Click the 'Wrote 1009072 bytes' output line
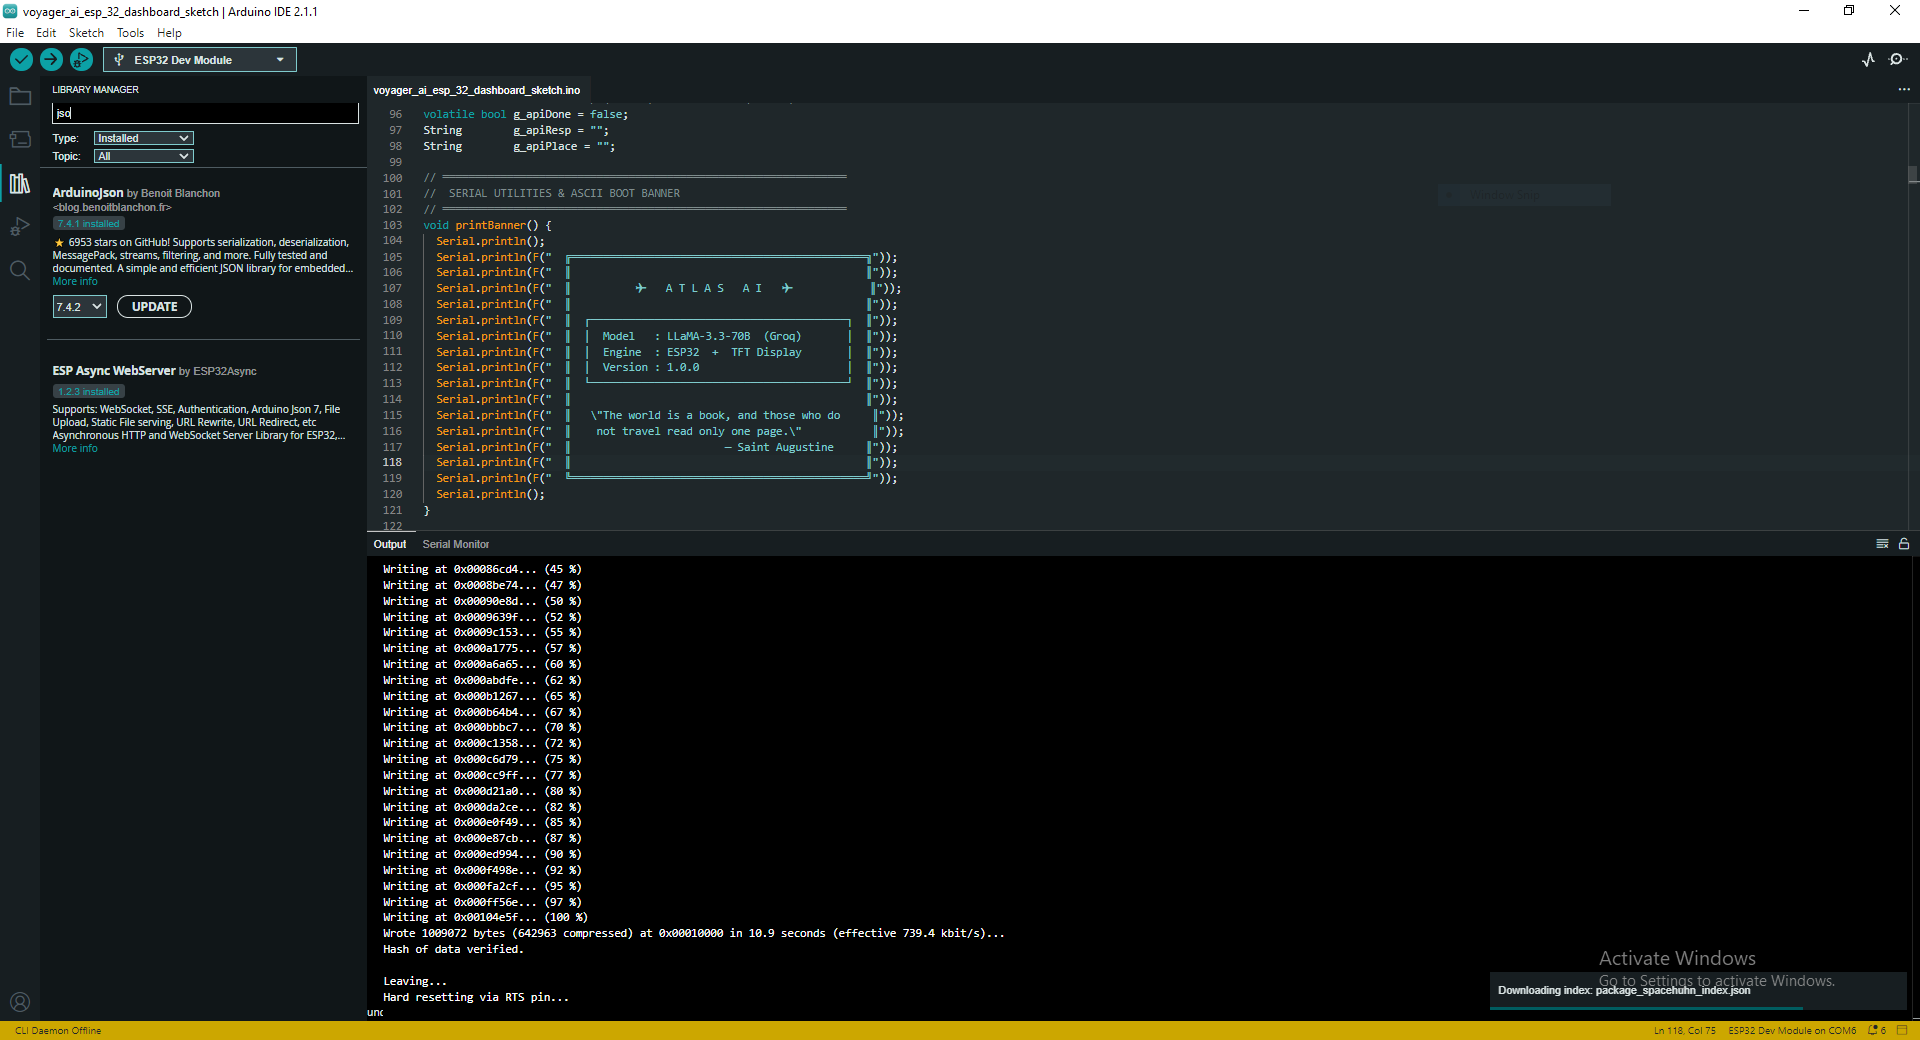The height and width of the screenshot is (1040, 1920). point(694,934)
